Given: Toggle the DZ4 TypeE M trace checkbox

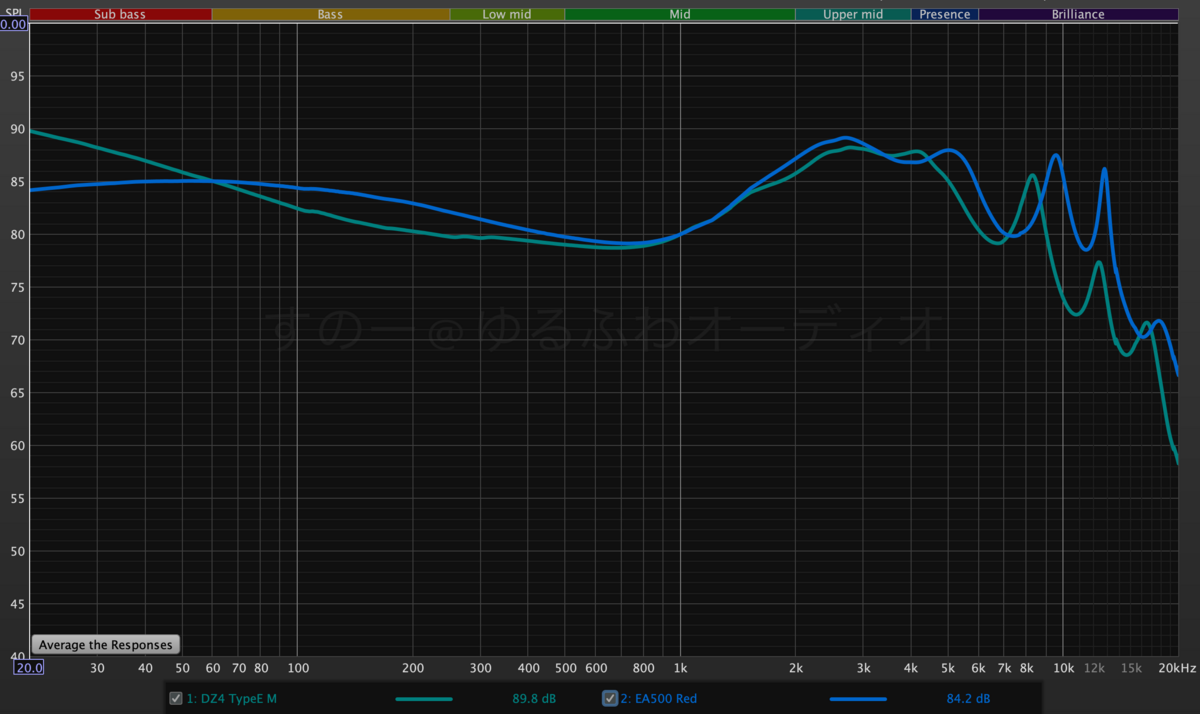Looking at the screenshot, I should click(175, 698).
